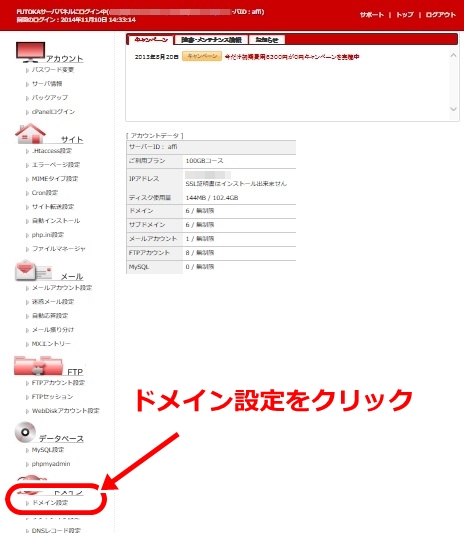
Task: Open cPanelログイン sidebar link
Action: click(x=53, y=111)
